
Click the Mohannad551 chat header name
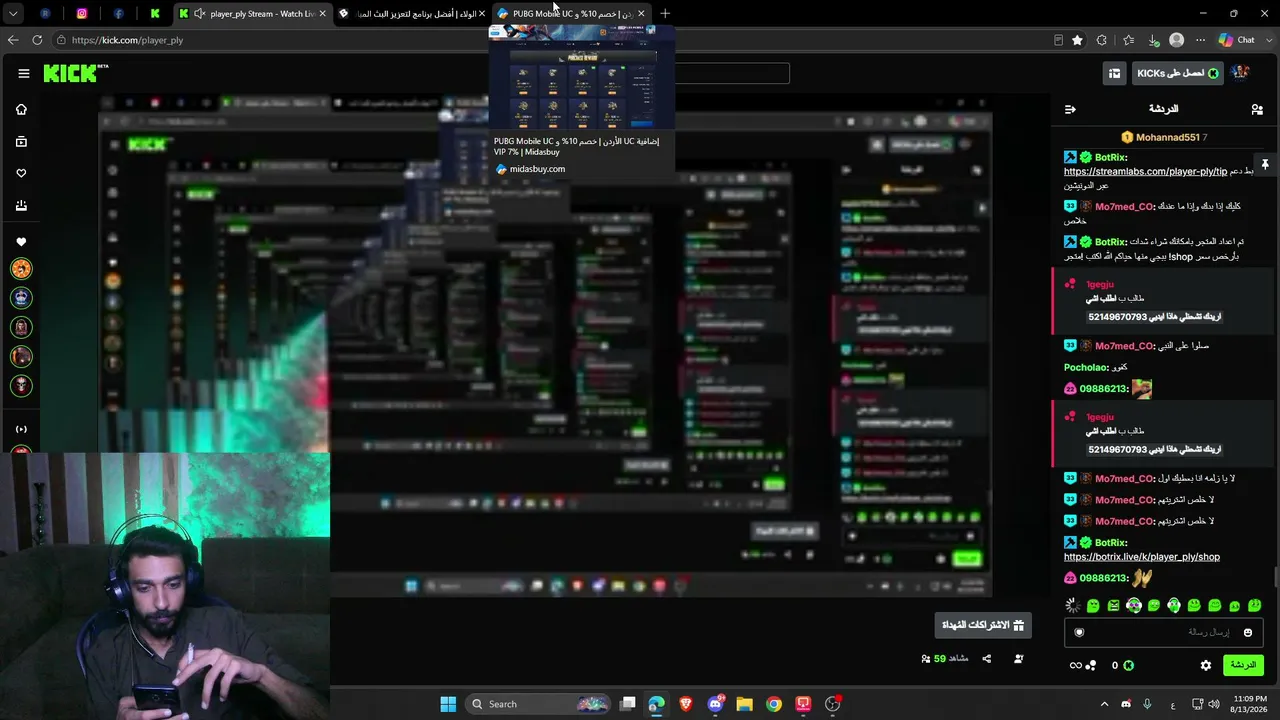tap(1166, 137)
